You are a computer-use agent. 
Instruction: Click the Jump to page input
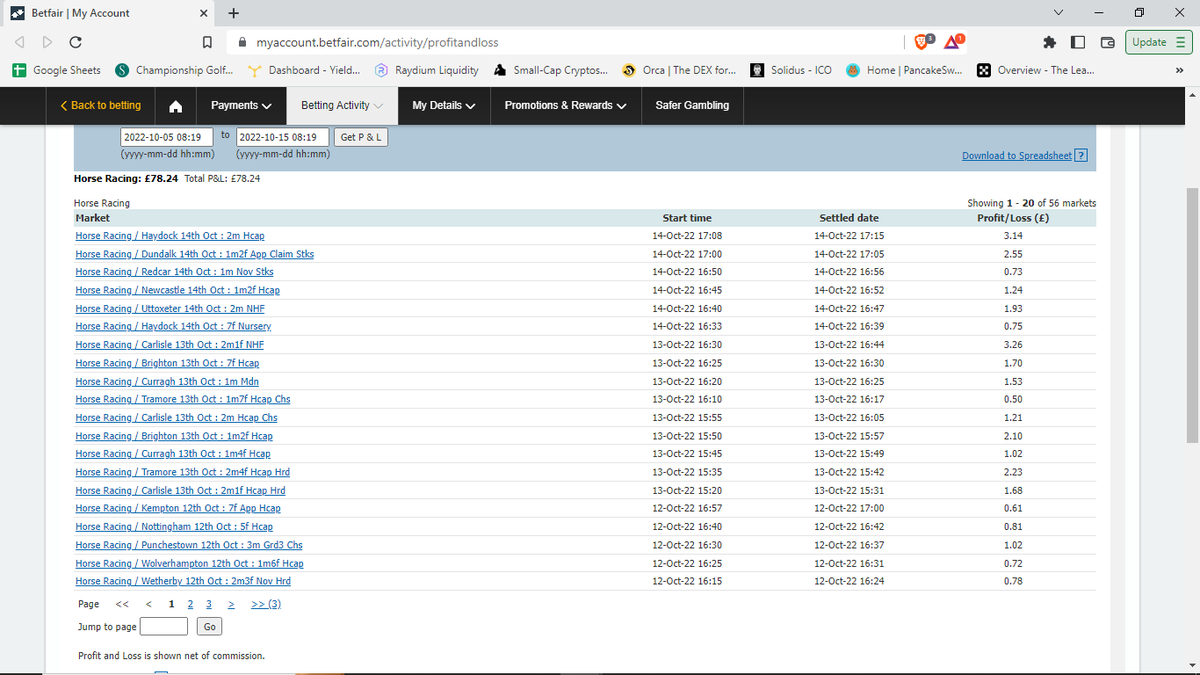pyautogui.click(x=164, y=627)
